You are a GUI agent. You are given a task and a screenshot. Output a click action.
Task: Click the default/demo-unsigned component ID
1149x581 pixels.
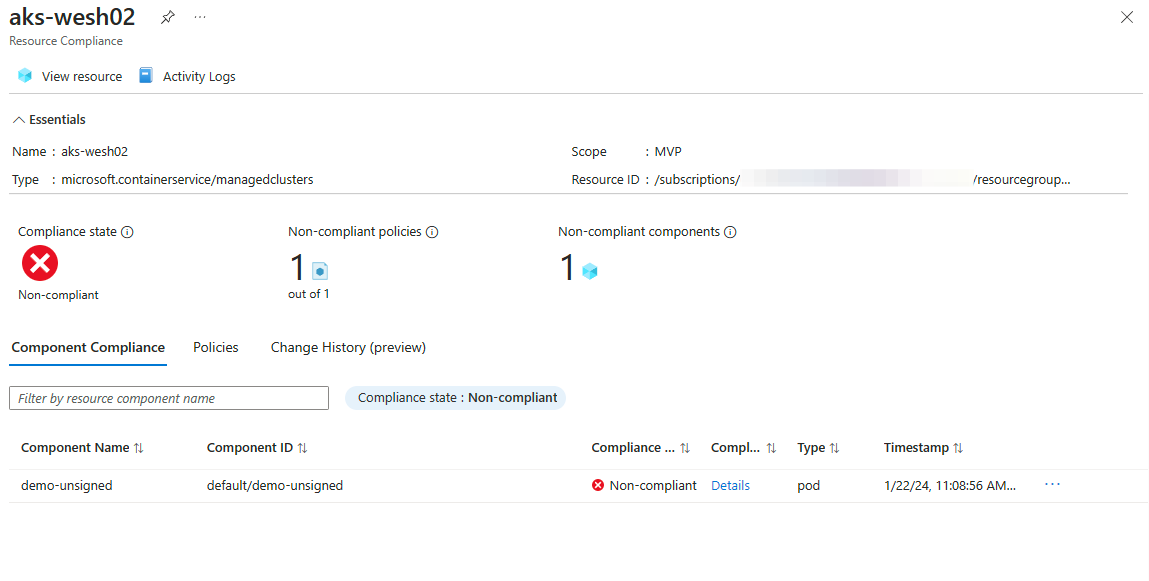tap(275, 486)
